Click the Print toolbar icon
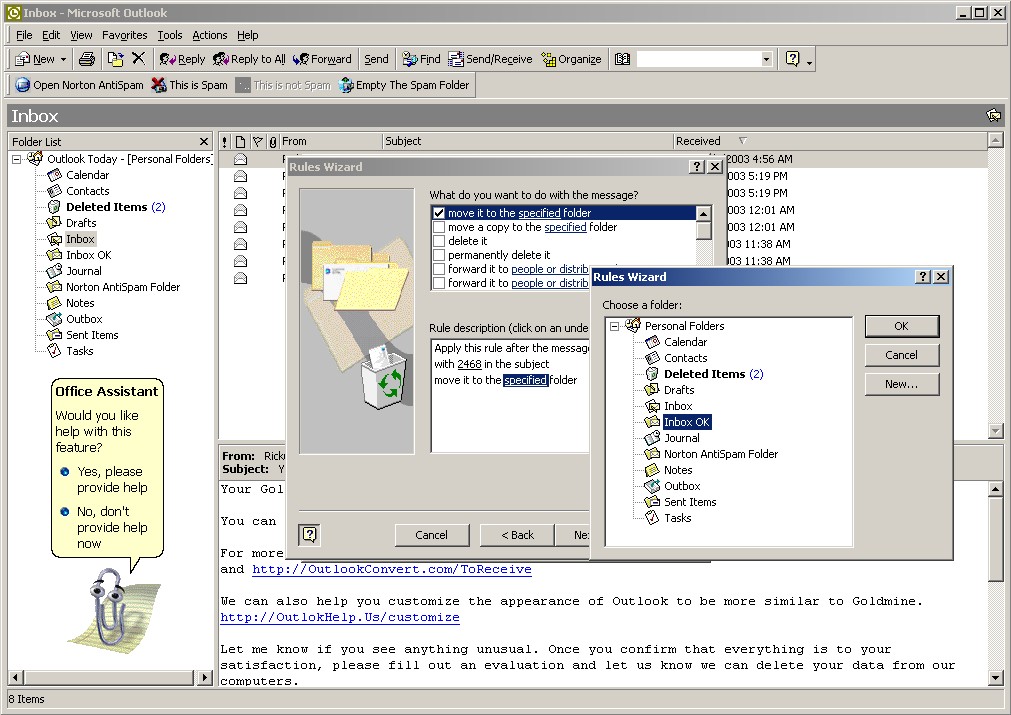The height and width of the screenshot is (715, 1011). [86, 59]
